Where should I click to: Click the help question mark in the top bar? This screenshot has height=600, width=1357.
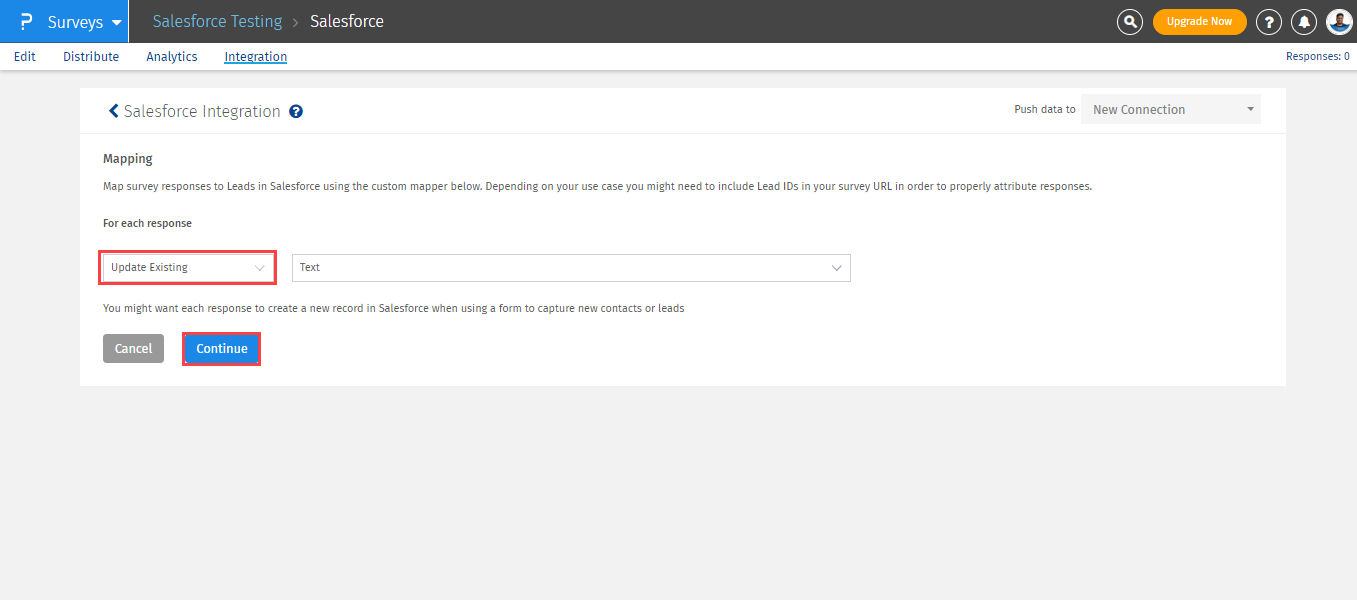pyautogui.click(x=1268, y=21)
